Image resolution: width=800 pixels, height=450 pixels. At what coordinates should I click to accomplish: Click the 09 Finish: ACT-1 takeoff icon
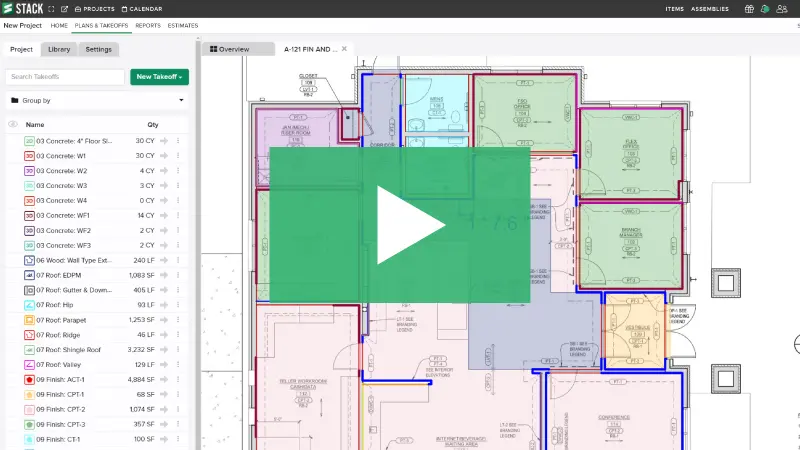[29, 380]
